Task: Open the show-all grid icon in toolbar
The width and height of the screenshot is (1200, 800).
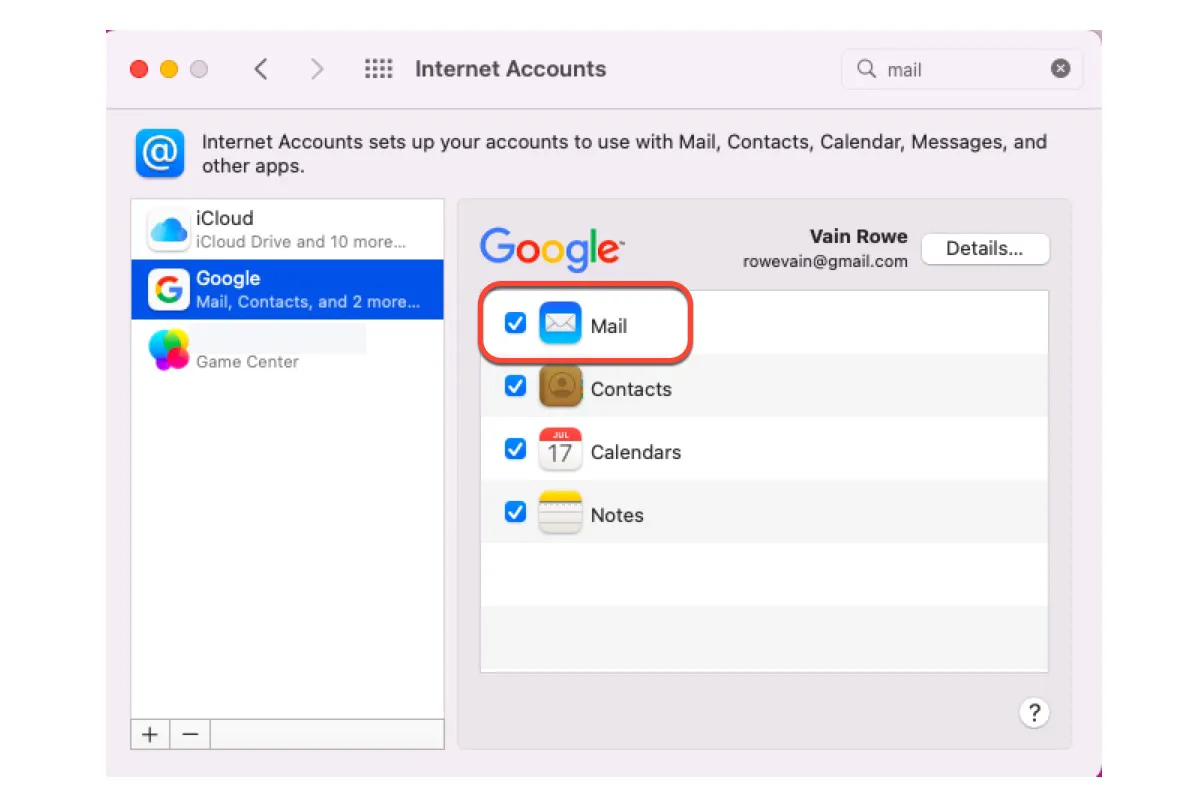Action: [x=378, y=68]
